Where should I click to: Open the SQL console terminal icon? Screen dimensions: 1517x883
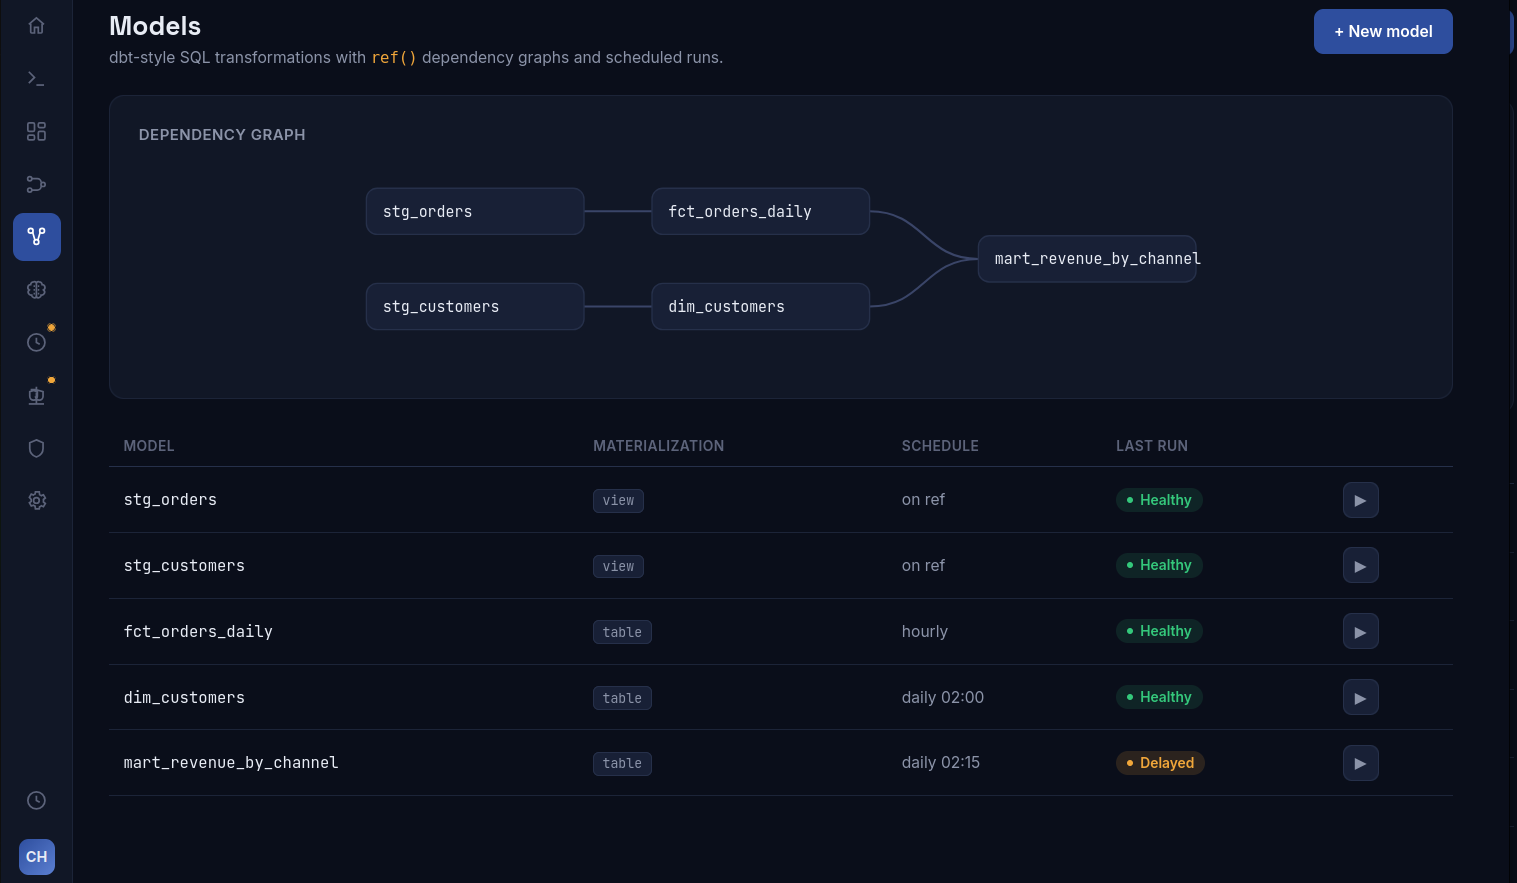[x=36, y=78]
